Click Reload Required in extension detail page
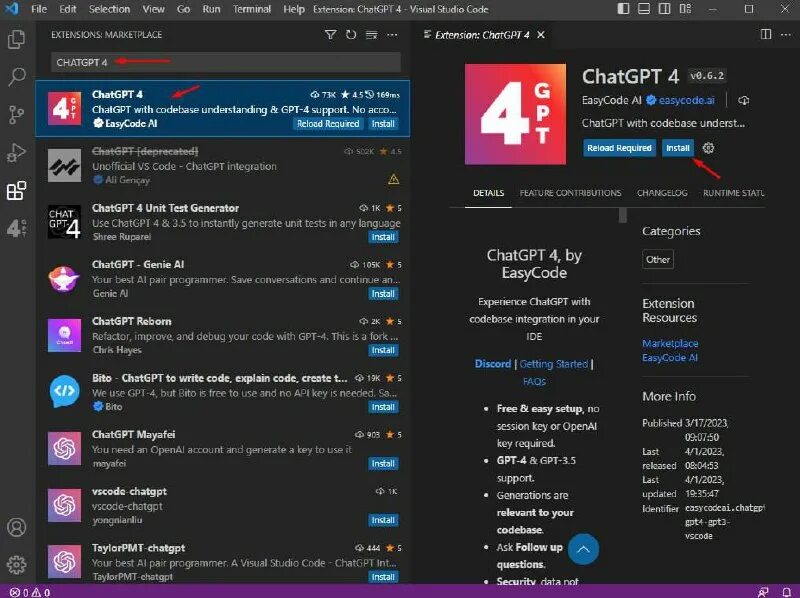 pyautogui.click(x=619, y=148)
